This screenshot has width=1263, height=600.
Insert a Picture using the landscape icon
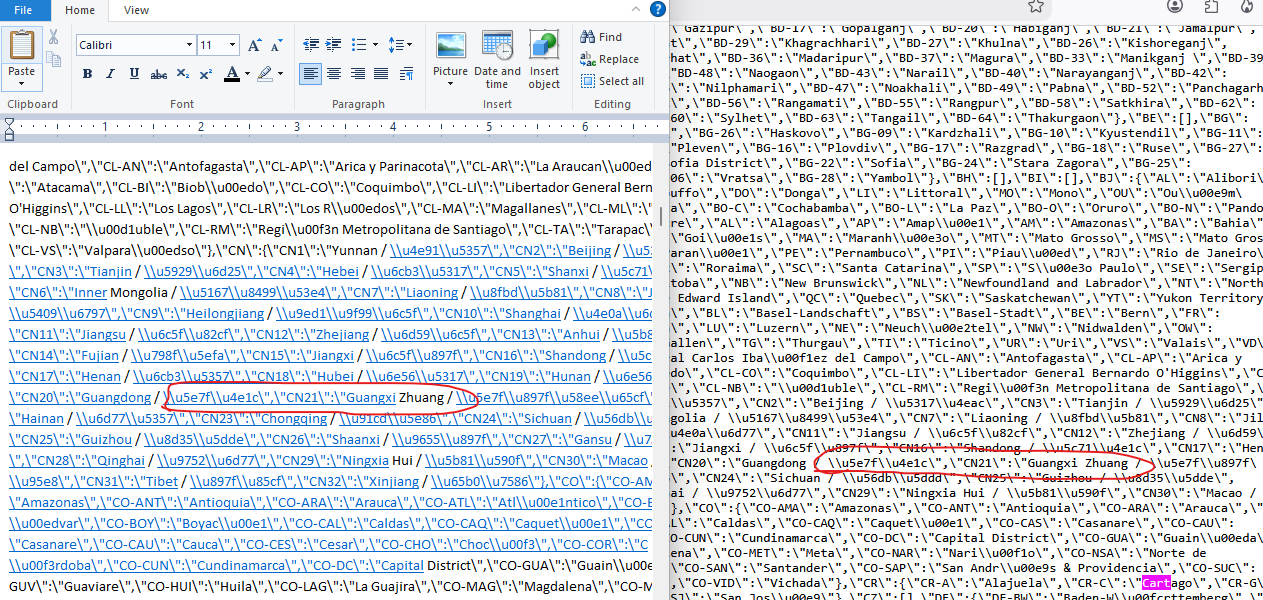pyautogui.click(x=450, y=46)
